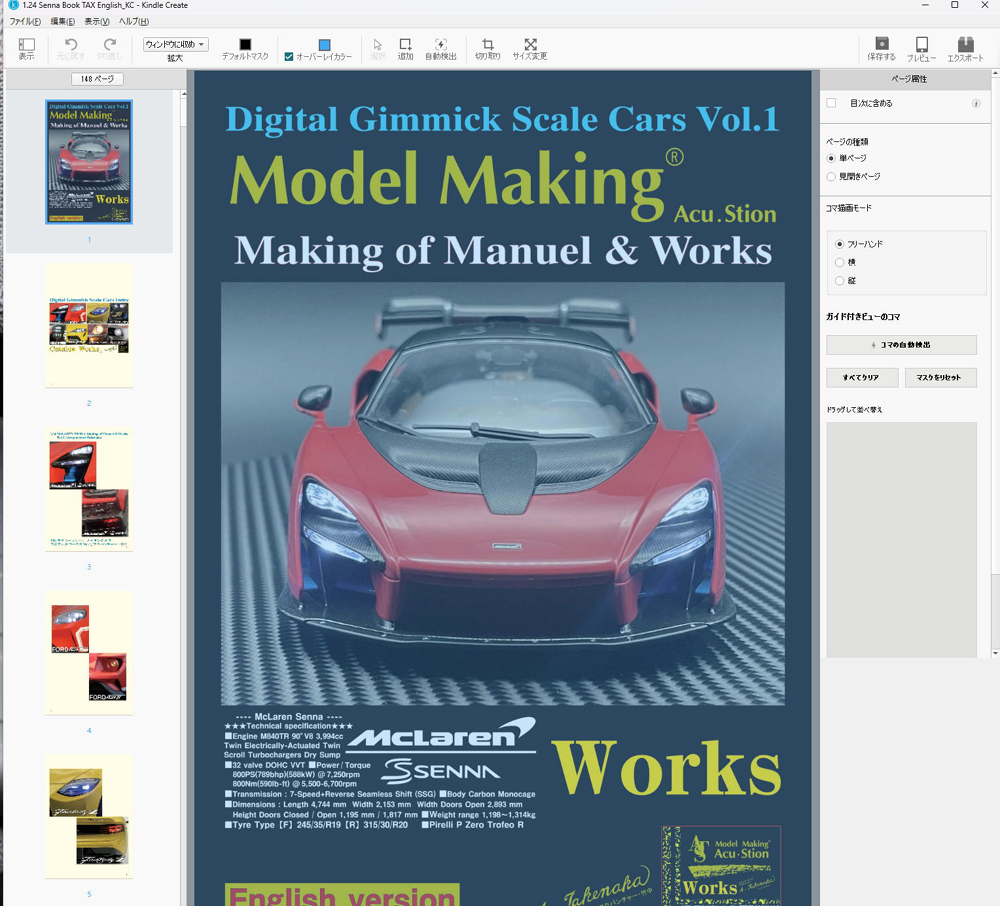The height and width of the screenshot is (906, 1000).
Task: Select page 4 thumbnail
Action: click(x=89, y=653)
